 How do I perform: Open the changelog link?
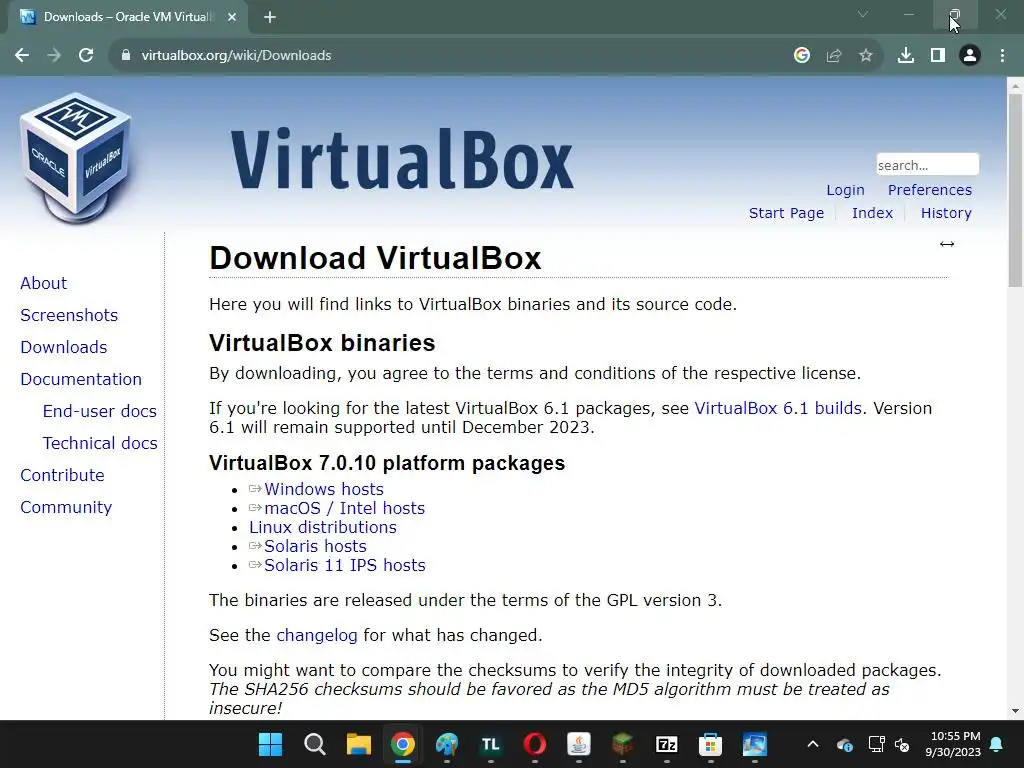coord(317,635)
